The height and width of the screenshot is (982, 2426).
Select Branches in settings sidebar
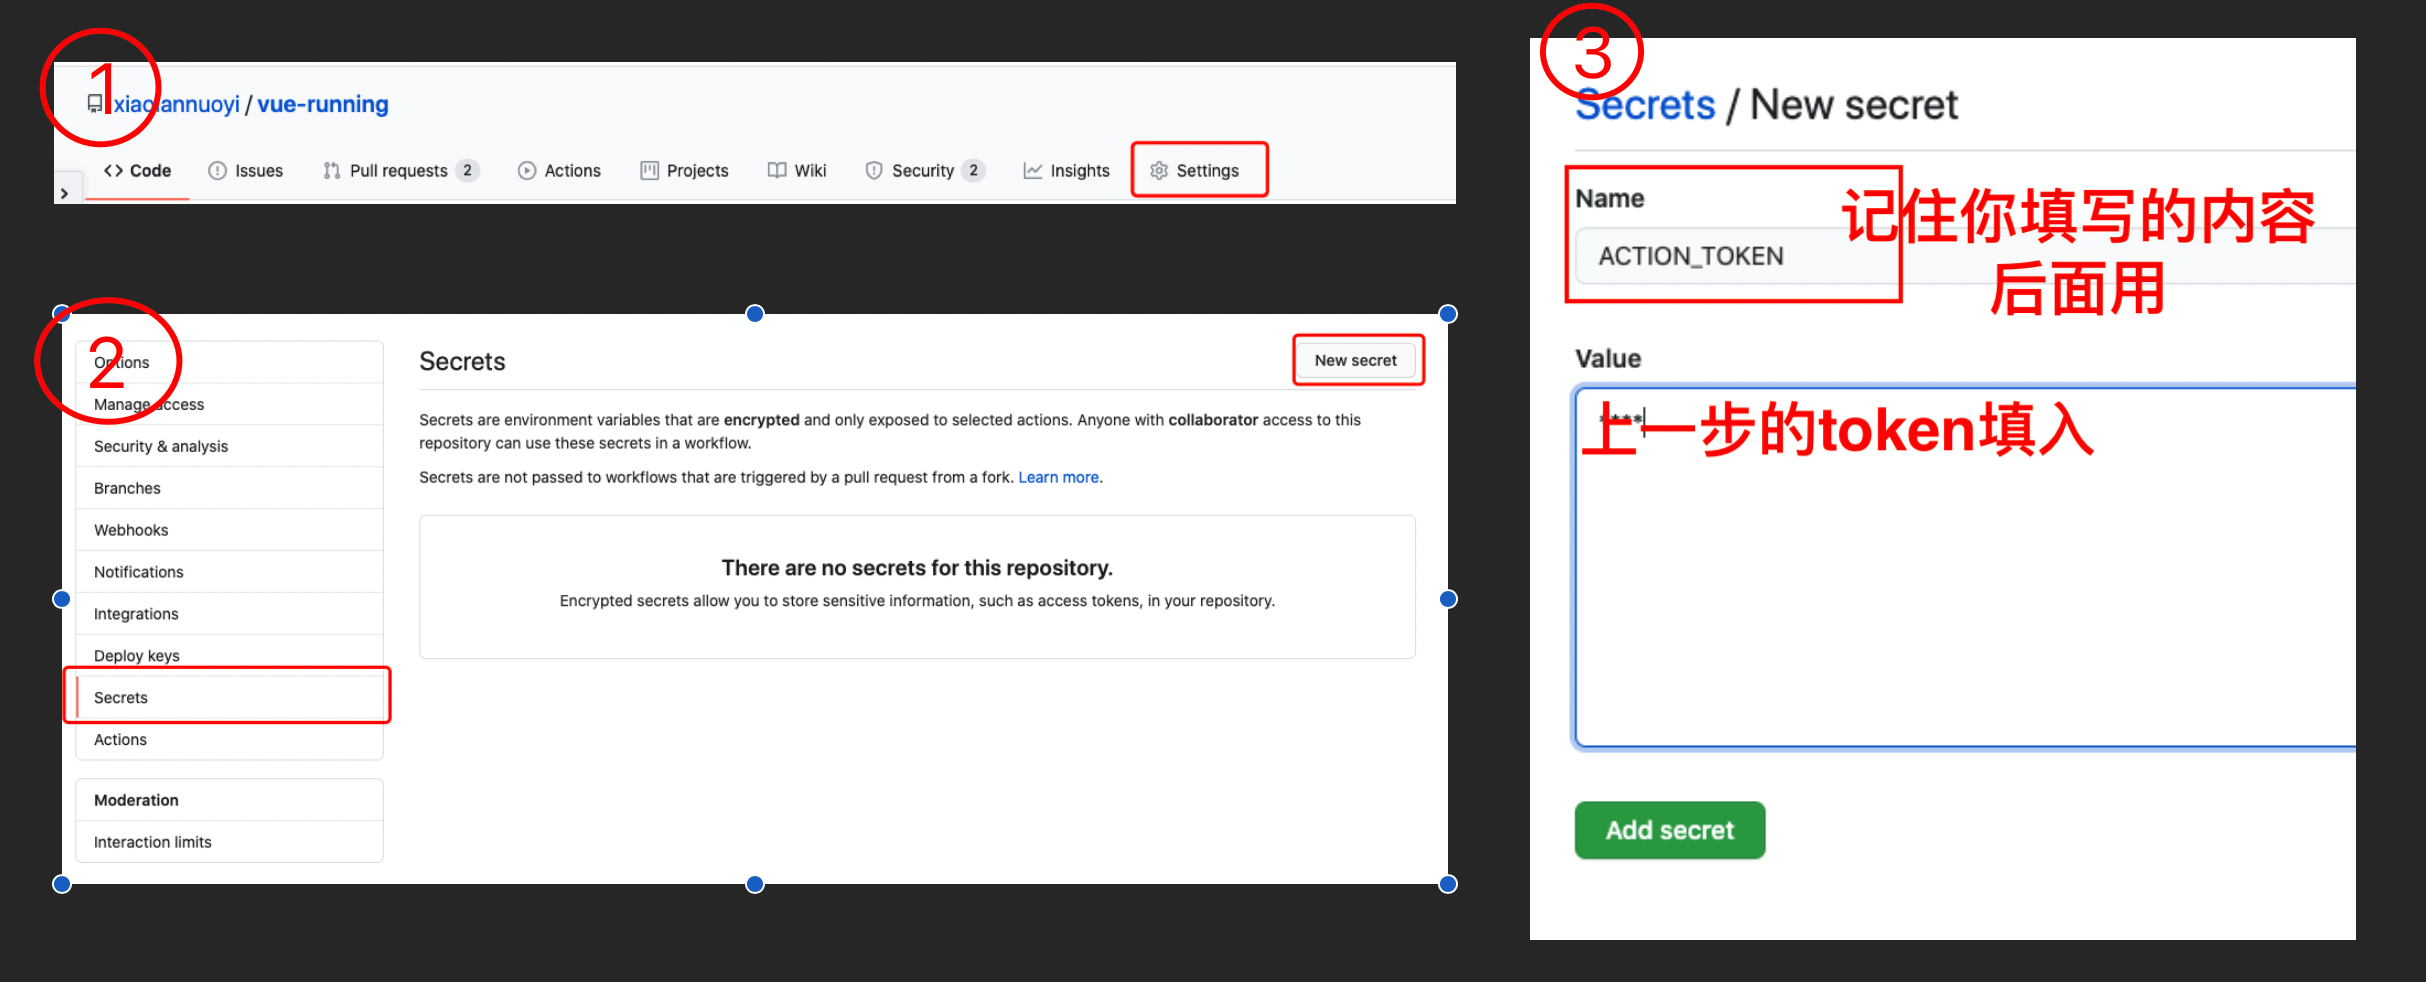(230, 488)
